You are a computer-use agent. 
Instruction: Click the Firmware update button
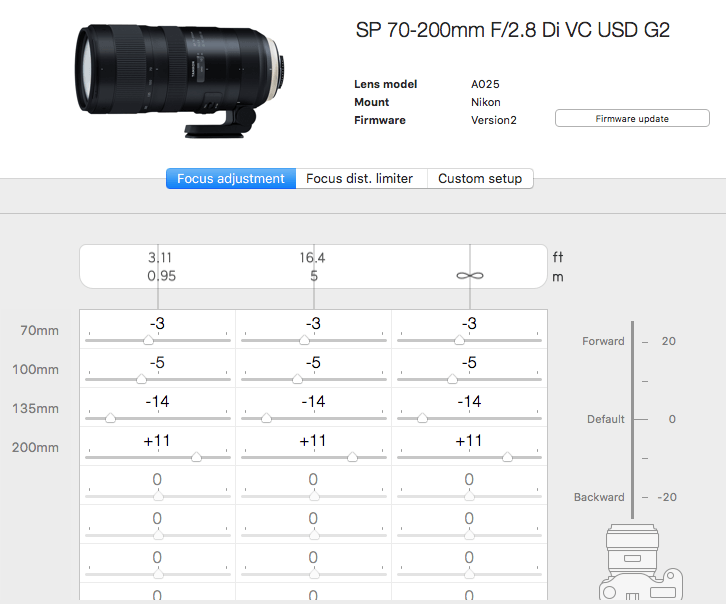631,119
